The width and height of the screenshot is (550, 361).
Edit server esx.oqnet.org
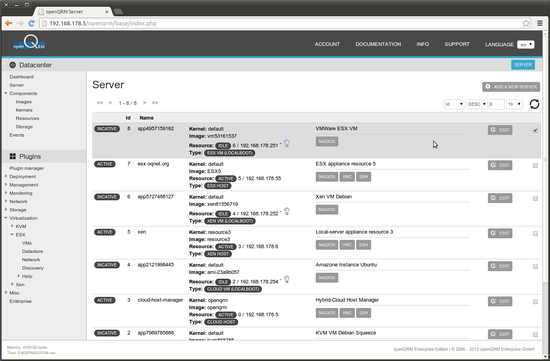(x=500, y=165)
